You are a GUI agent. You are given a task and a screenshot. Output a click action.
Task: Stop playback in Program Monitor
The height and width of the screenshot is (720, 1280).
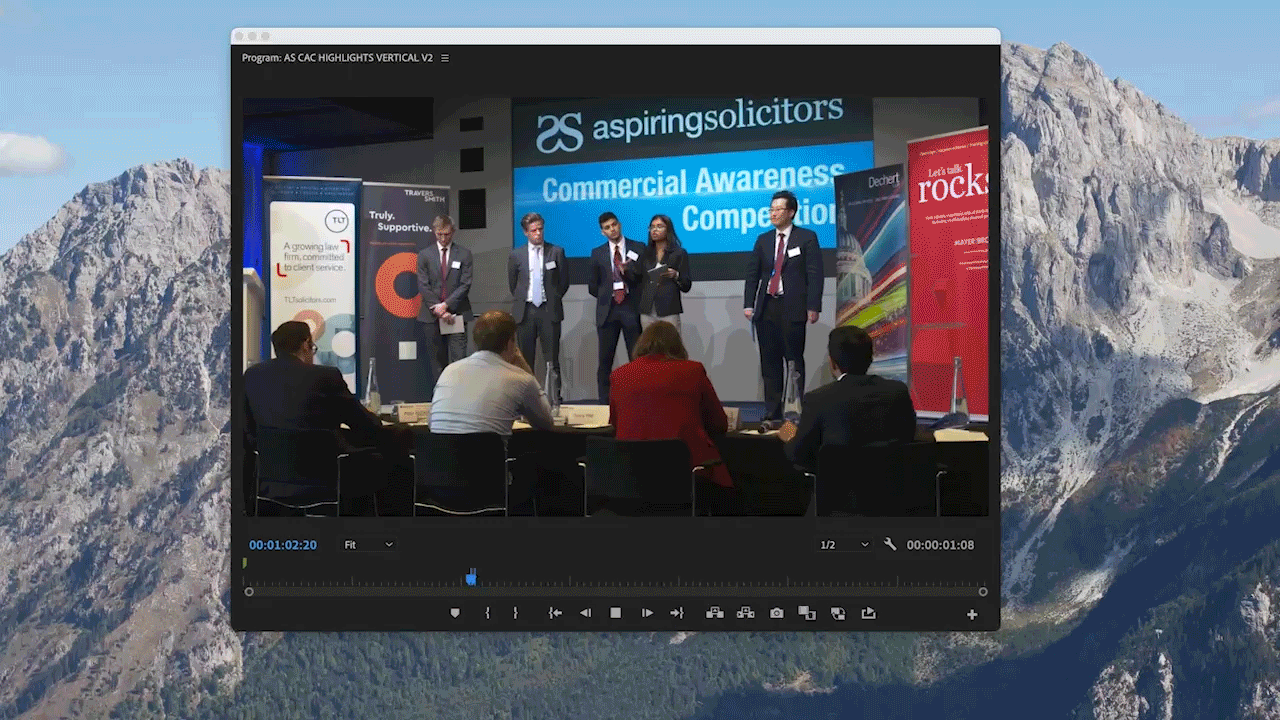click(616, 613)
